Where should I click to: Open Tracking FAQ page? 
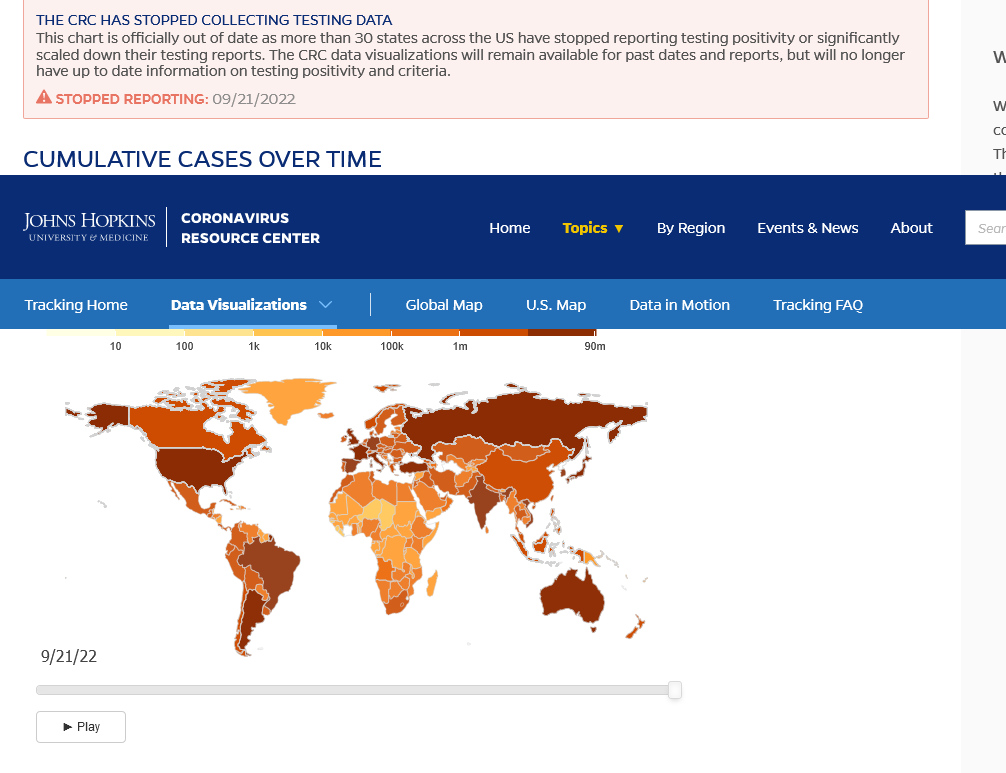pyautogui.click(x=817, y=305)
